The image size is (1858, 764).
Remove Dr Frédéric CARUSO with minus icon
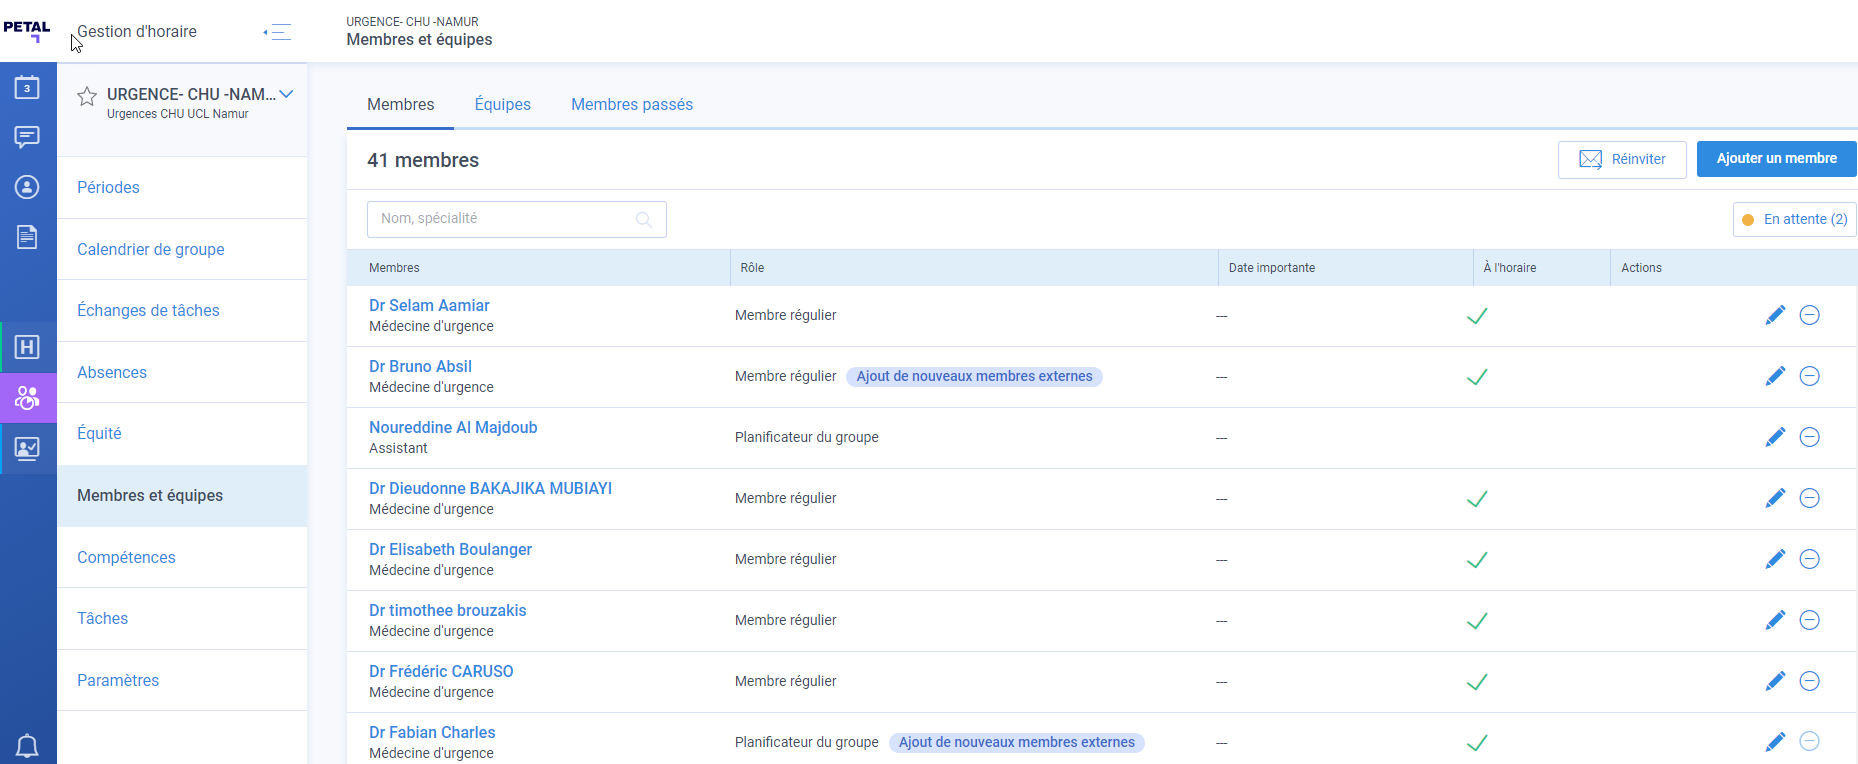1809,681
